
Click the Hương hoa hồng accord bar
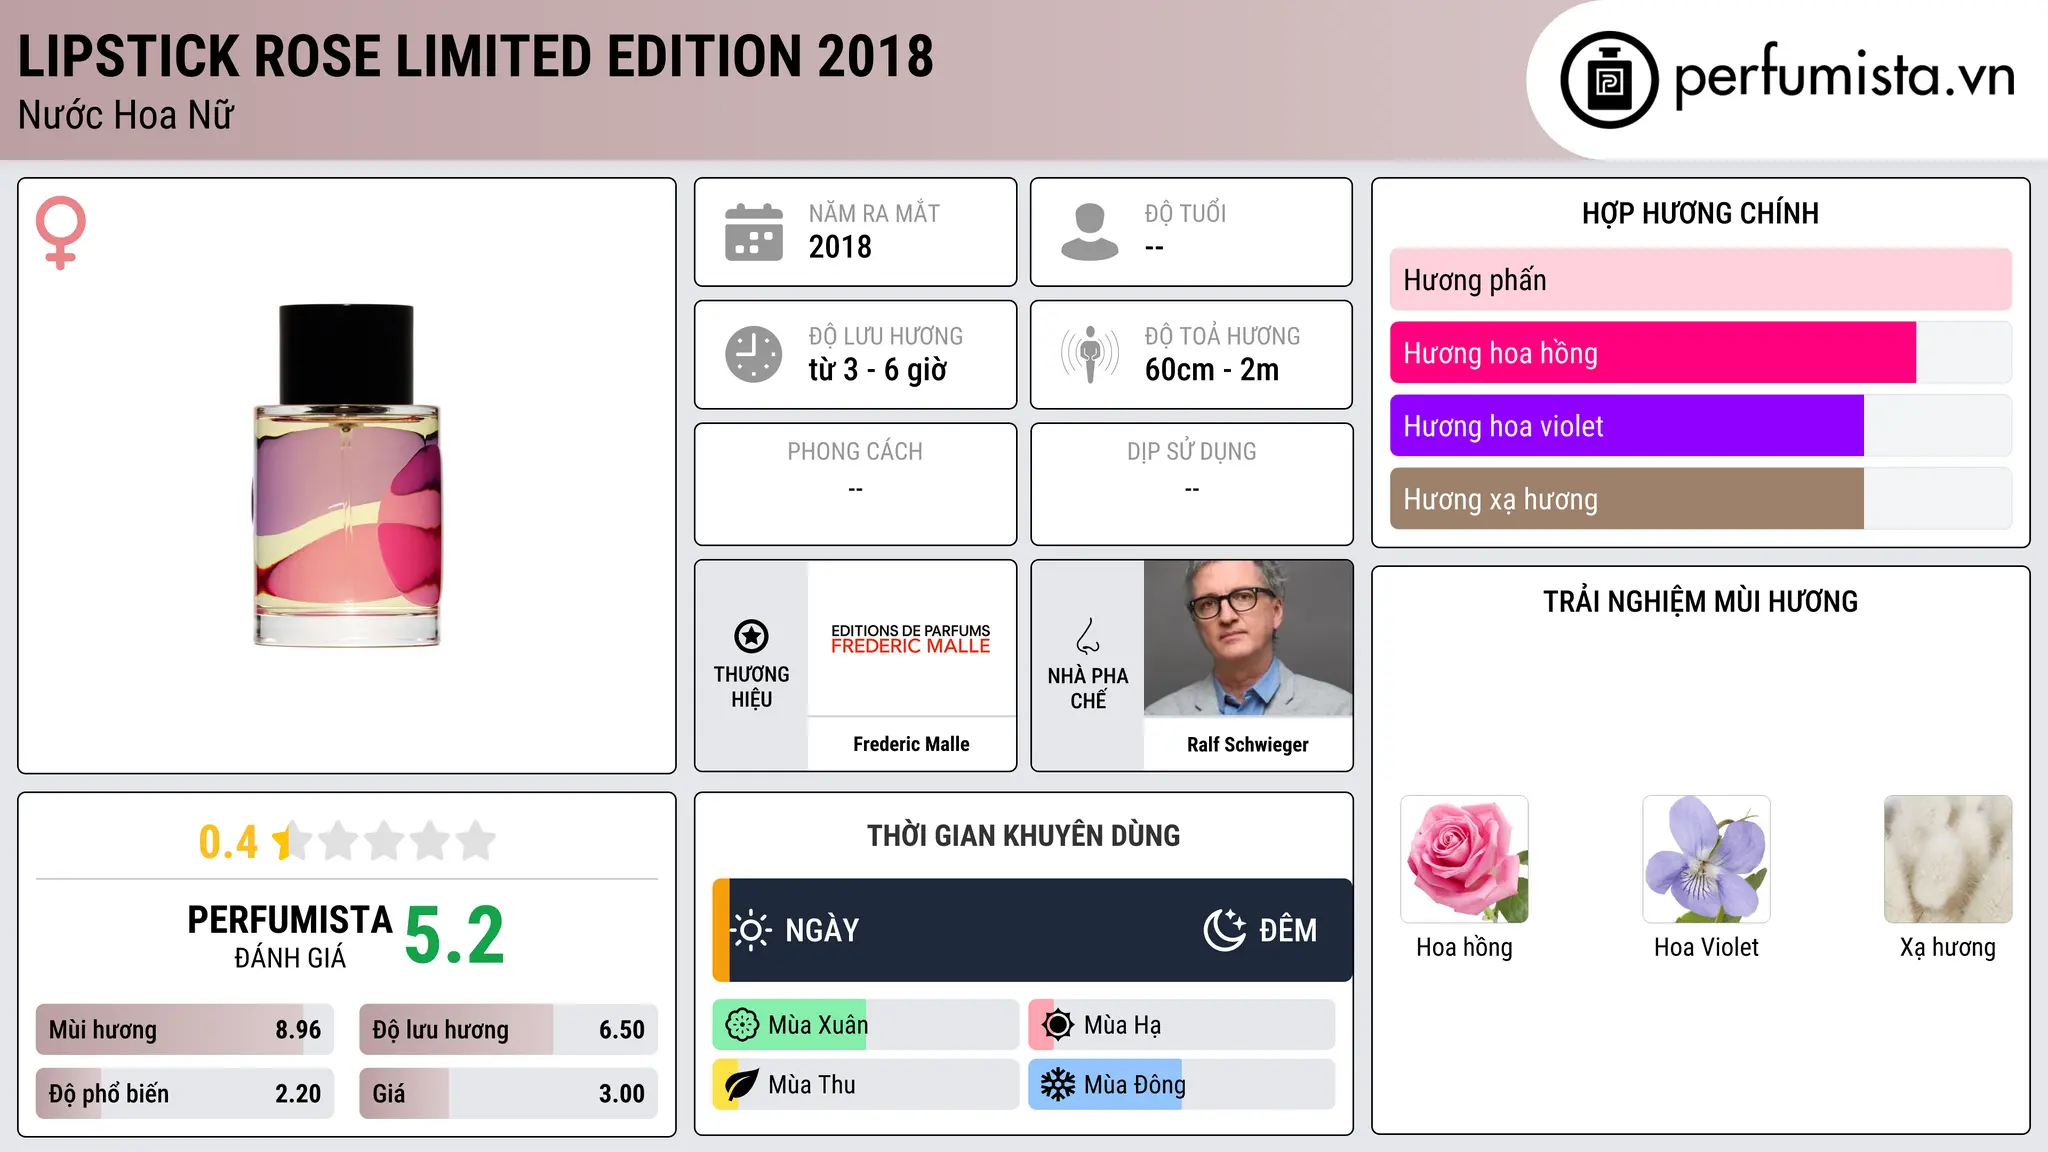coord(1700,353)
